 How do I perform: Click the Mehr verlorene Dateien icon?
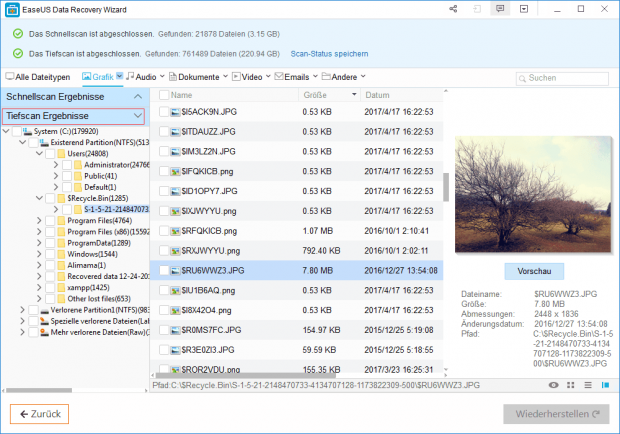[44, 332]
